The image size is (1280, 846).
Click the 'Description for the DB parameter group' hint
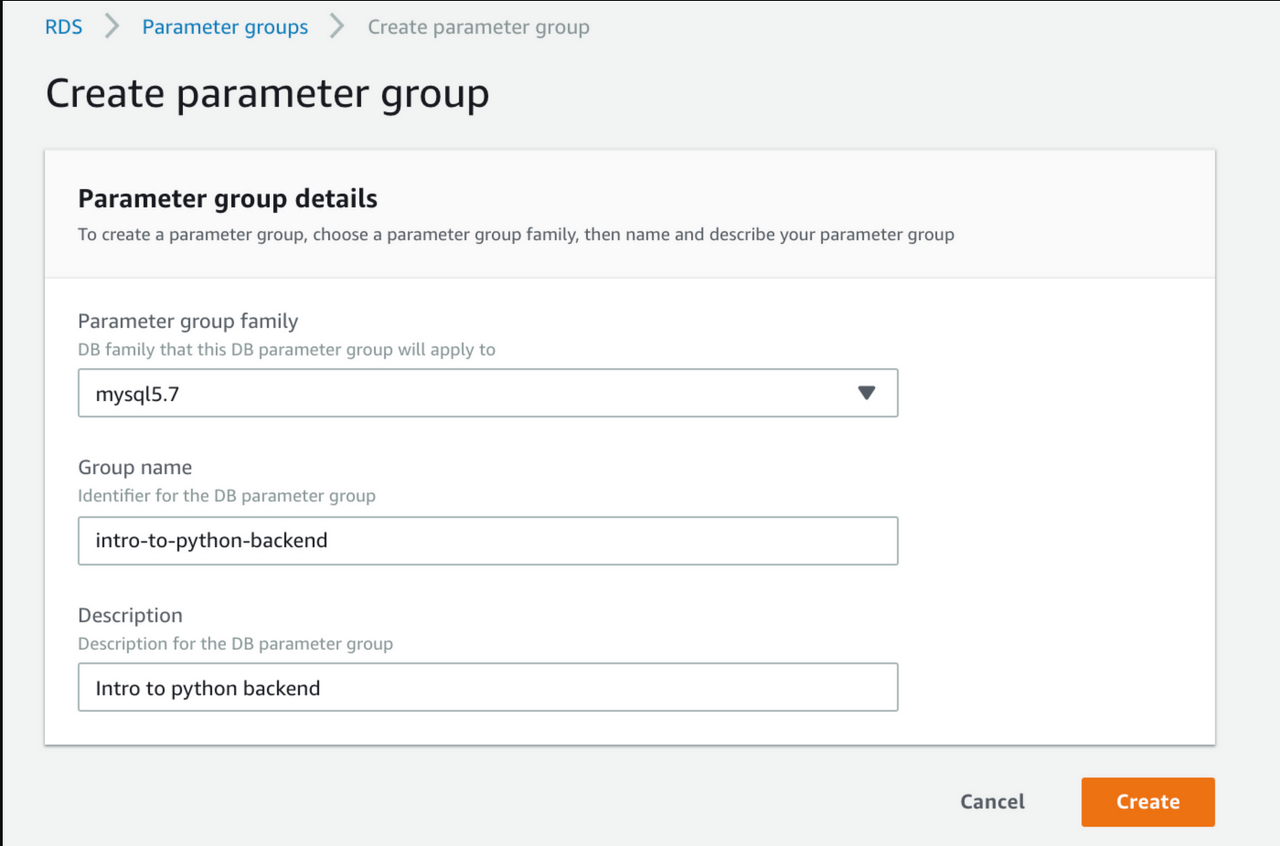point(235,643)
